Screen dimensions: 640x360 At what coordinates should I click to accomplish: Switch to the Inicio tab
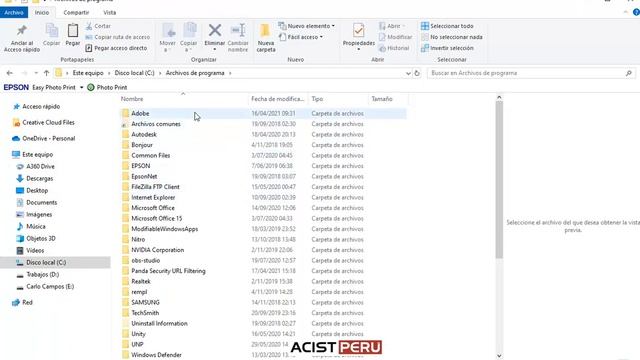click(x=42, y=13)
